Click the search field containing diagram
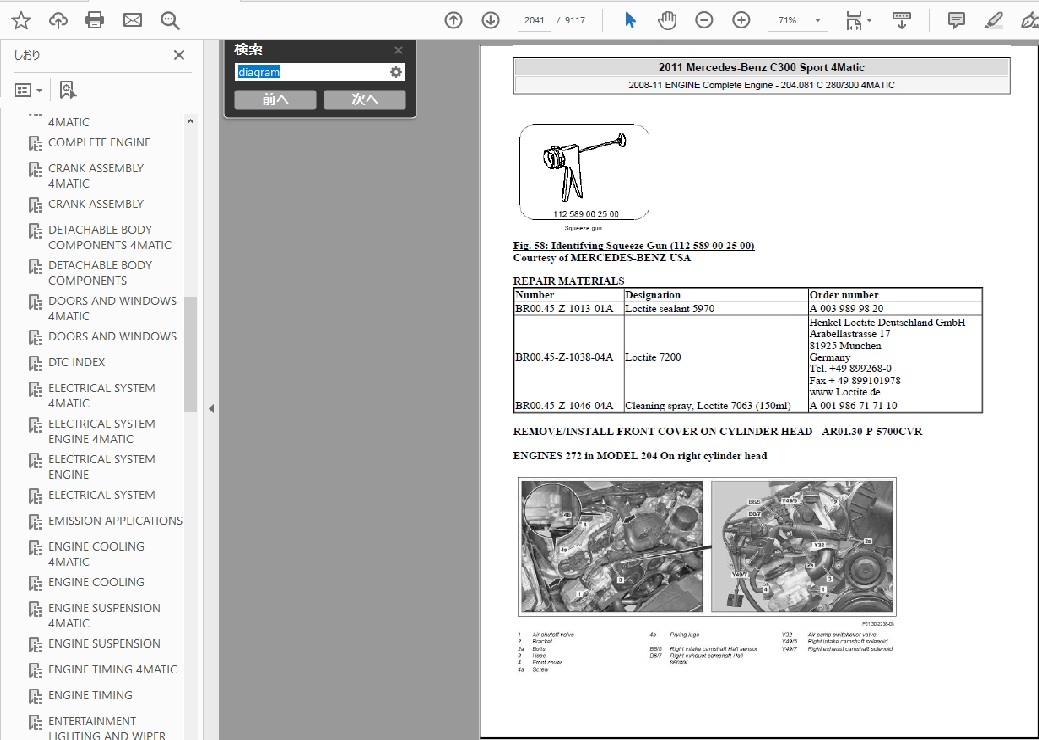This screenshot has height=740, width=1039. point(311,72)
